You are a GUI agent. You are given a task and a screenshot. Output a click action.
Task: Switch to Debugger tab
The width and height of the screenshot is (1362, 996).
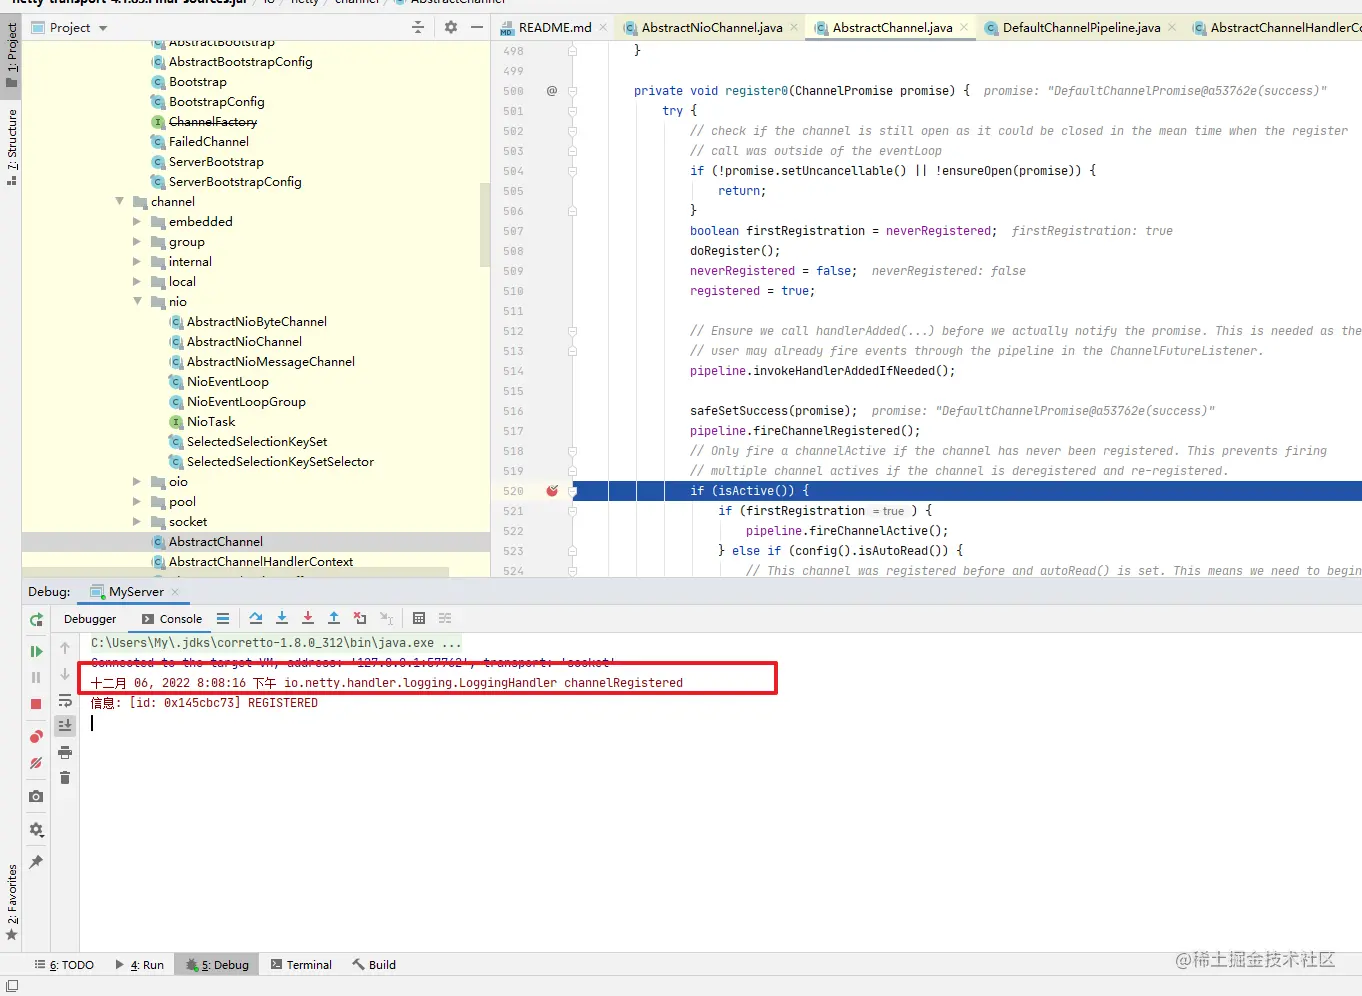(90, 619)
